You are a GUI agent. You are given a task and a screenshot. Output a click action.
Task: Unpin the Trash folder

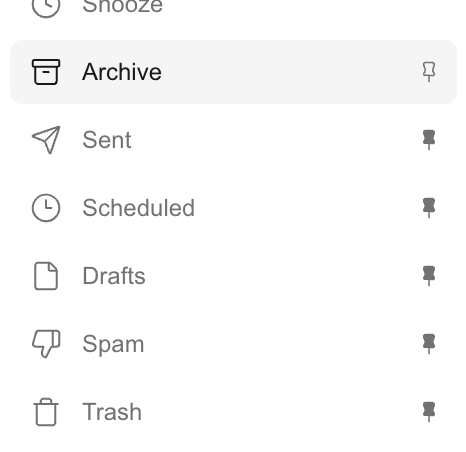coord(429,412)
